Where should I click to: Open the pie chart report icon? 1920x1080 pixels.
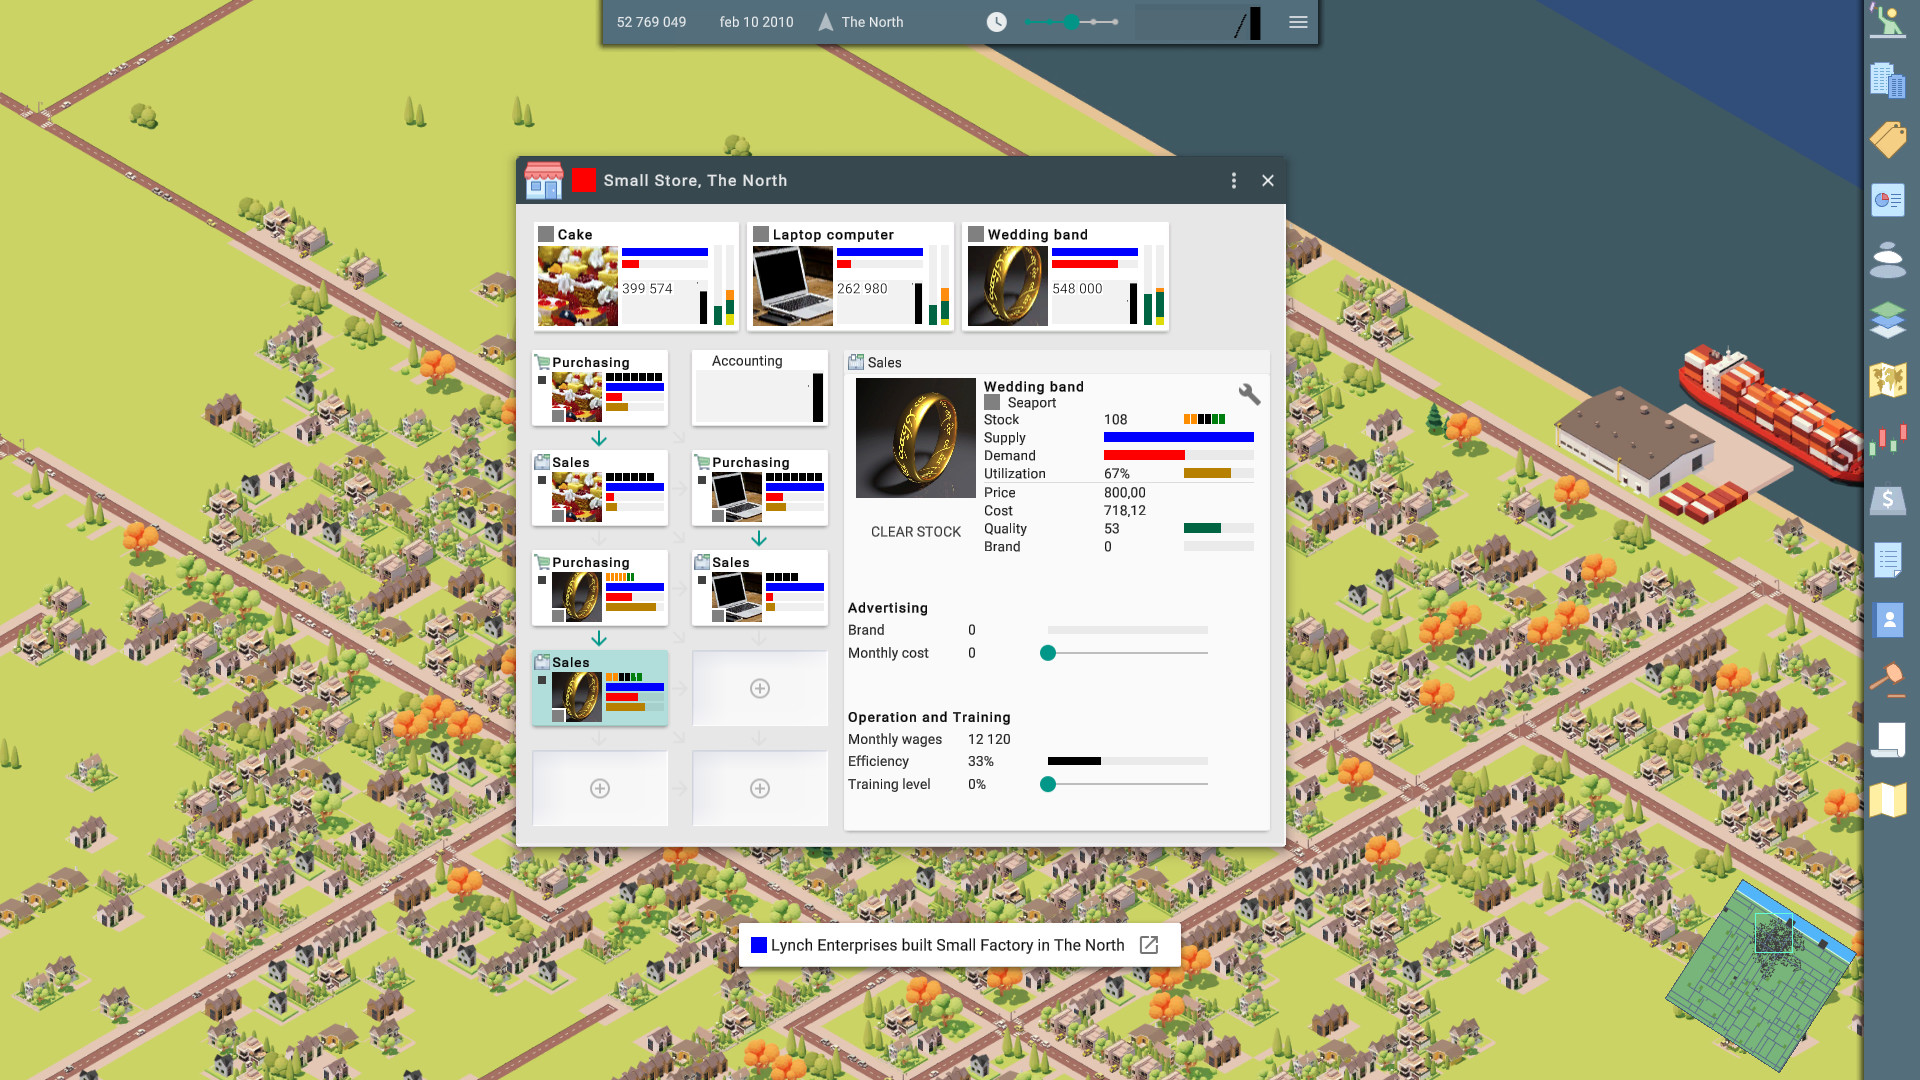pos(1888,200)
